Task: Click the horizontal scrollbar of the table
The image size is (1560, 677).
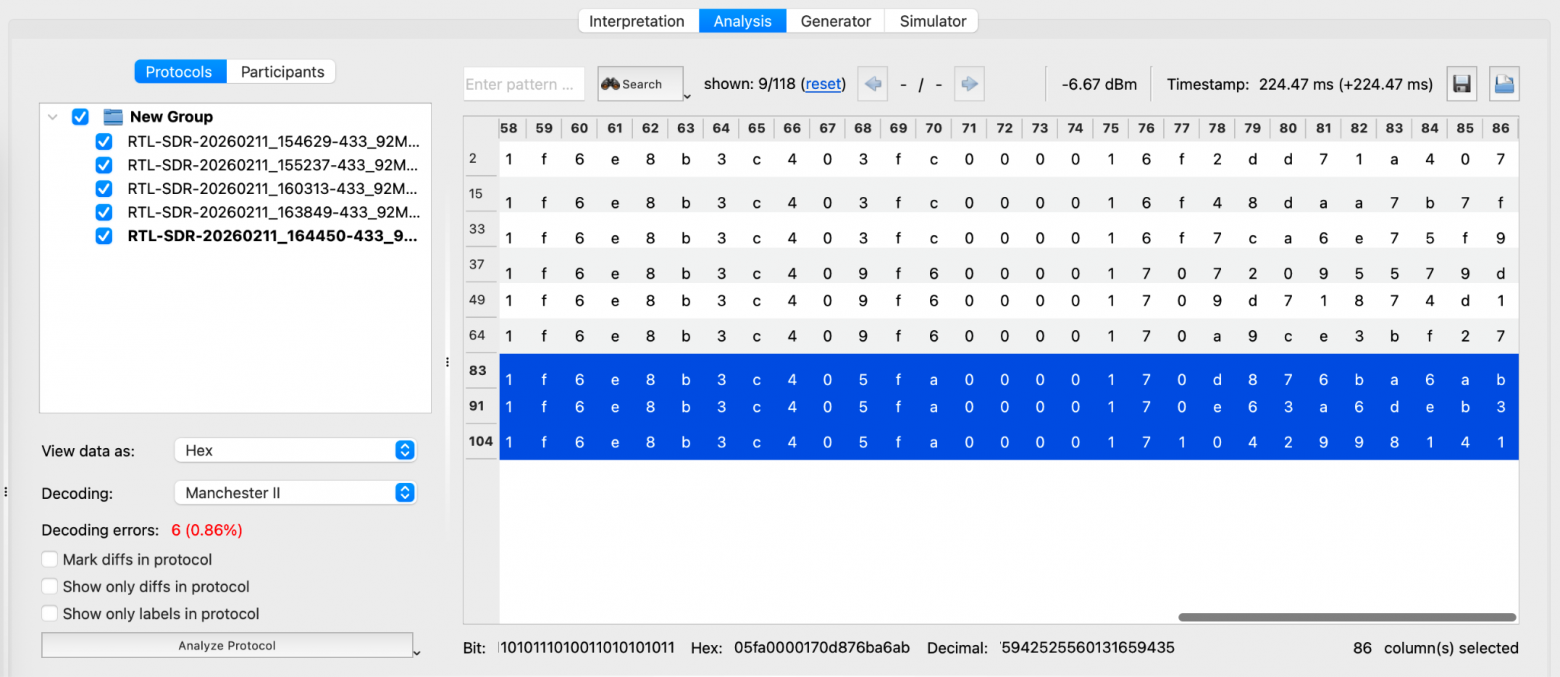Action: (1347, 618)
